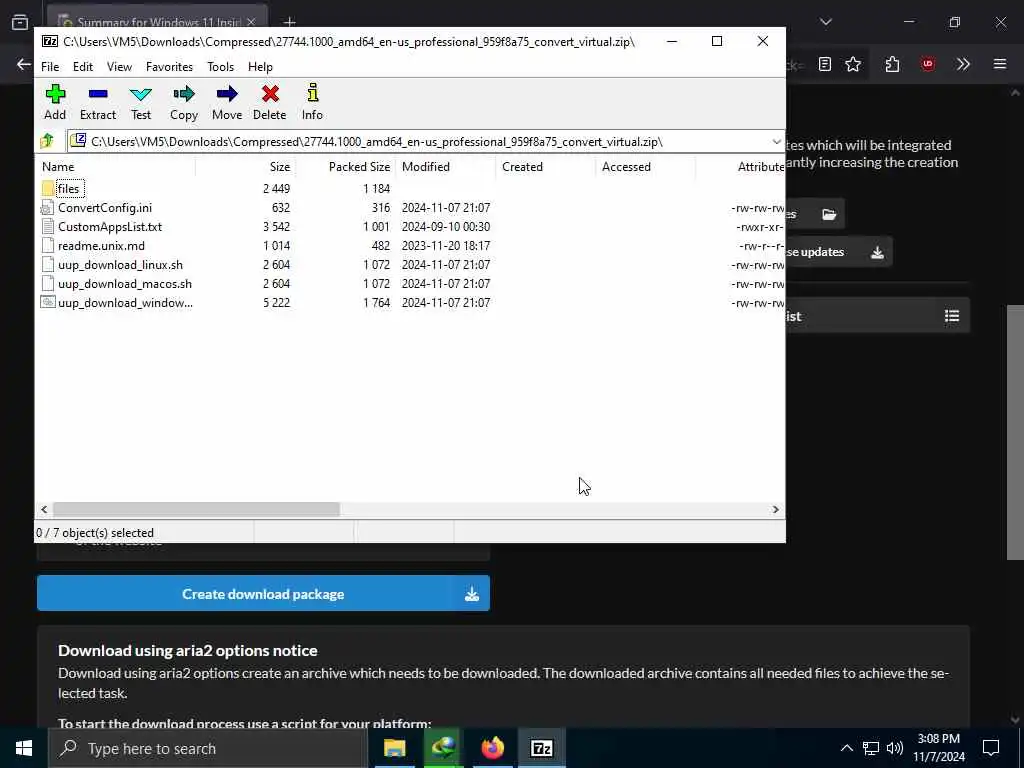The image size is (1024, 768).
Task: Sort by Accessed column header
Action: [x=645, y=167]
